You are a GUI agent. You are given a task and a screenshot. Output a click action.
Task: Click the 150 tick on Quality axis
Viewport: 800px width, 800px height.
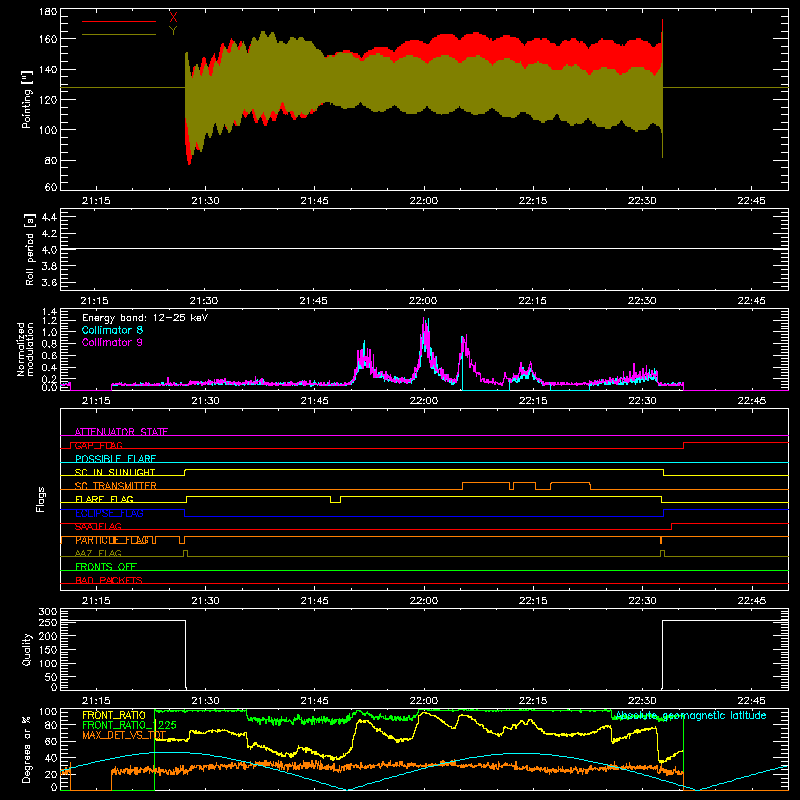(48, 650)
